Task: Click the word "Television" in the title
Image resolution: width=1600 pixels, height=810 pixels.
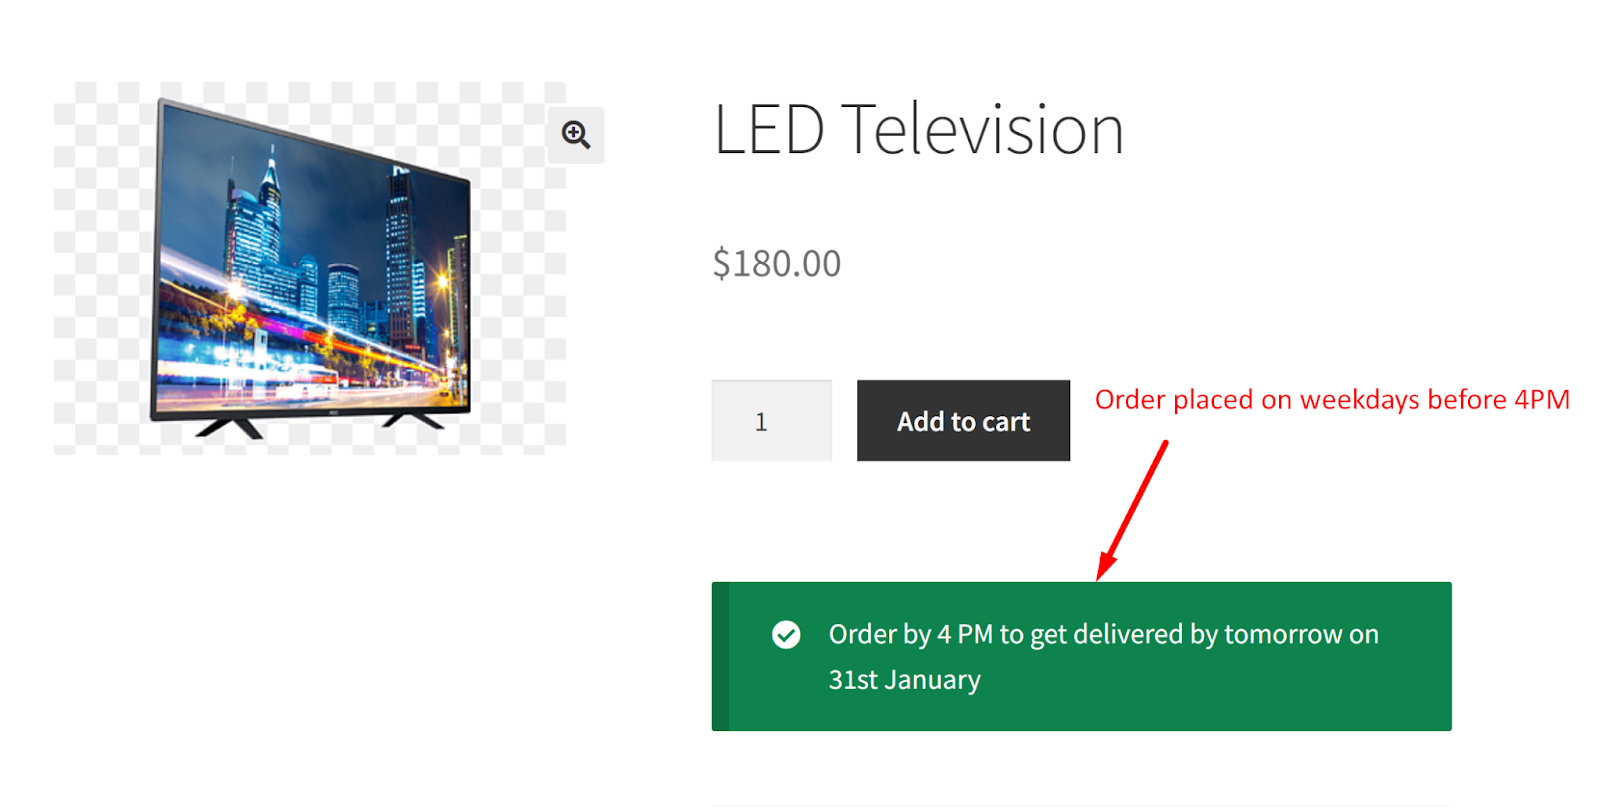Action: pos(982,130)
